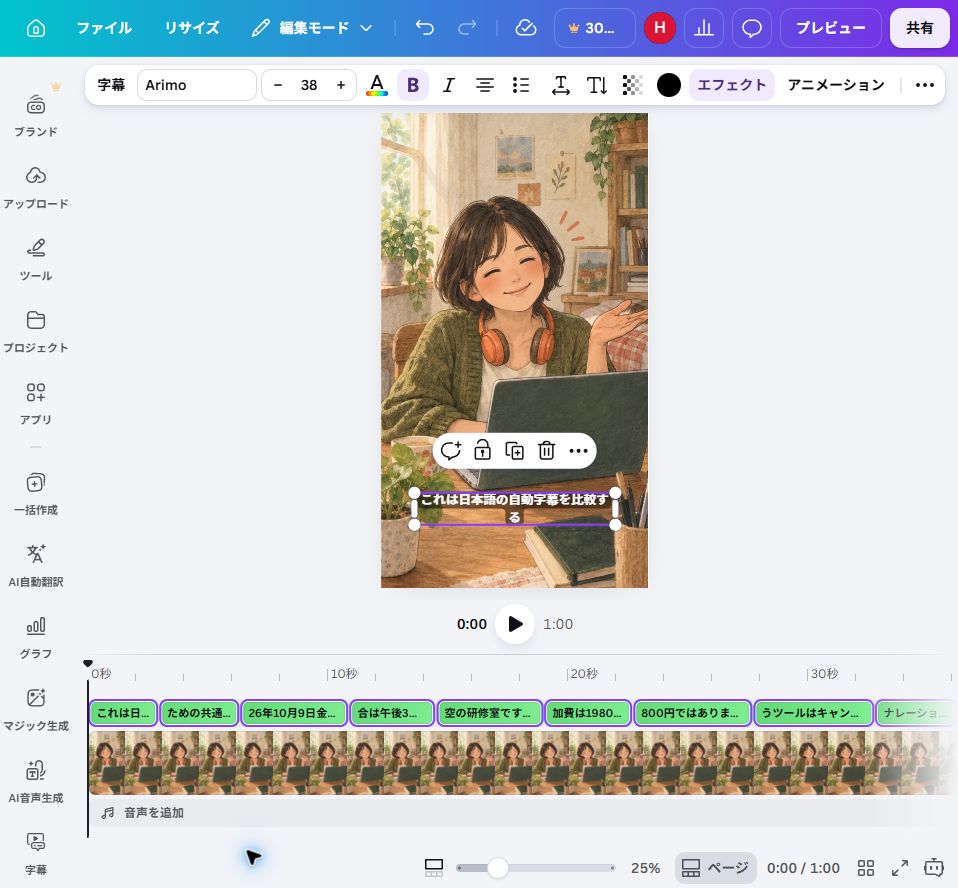Open the ブランド sidebar panel
This screenshot has height=888, width=958.
36,116
